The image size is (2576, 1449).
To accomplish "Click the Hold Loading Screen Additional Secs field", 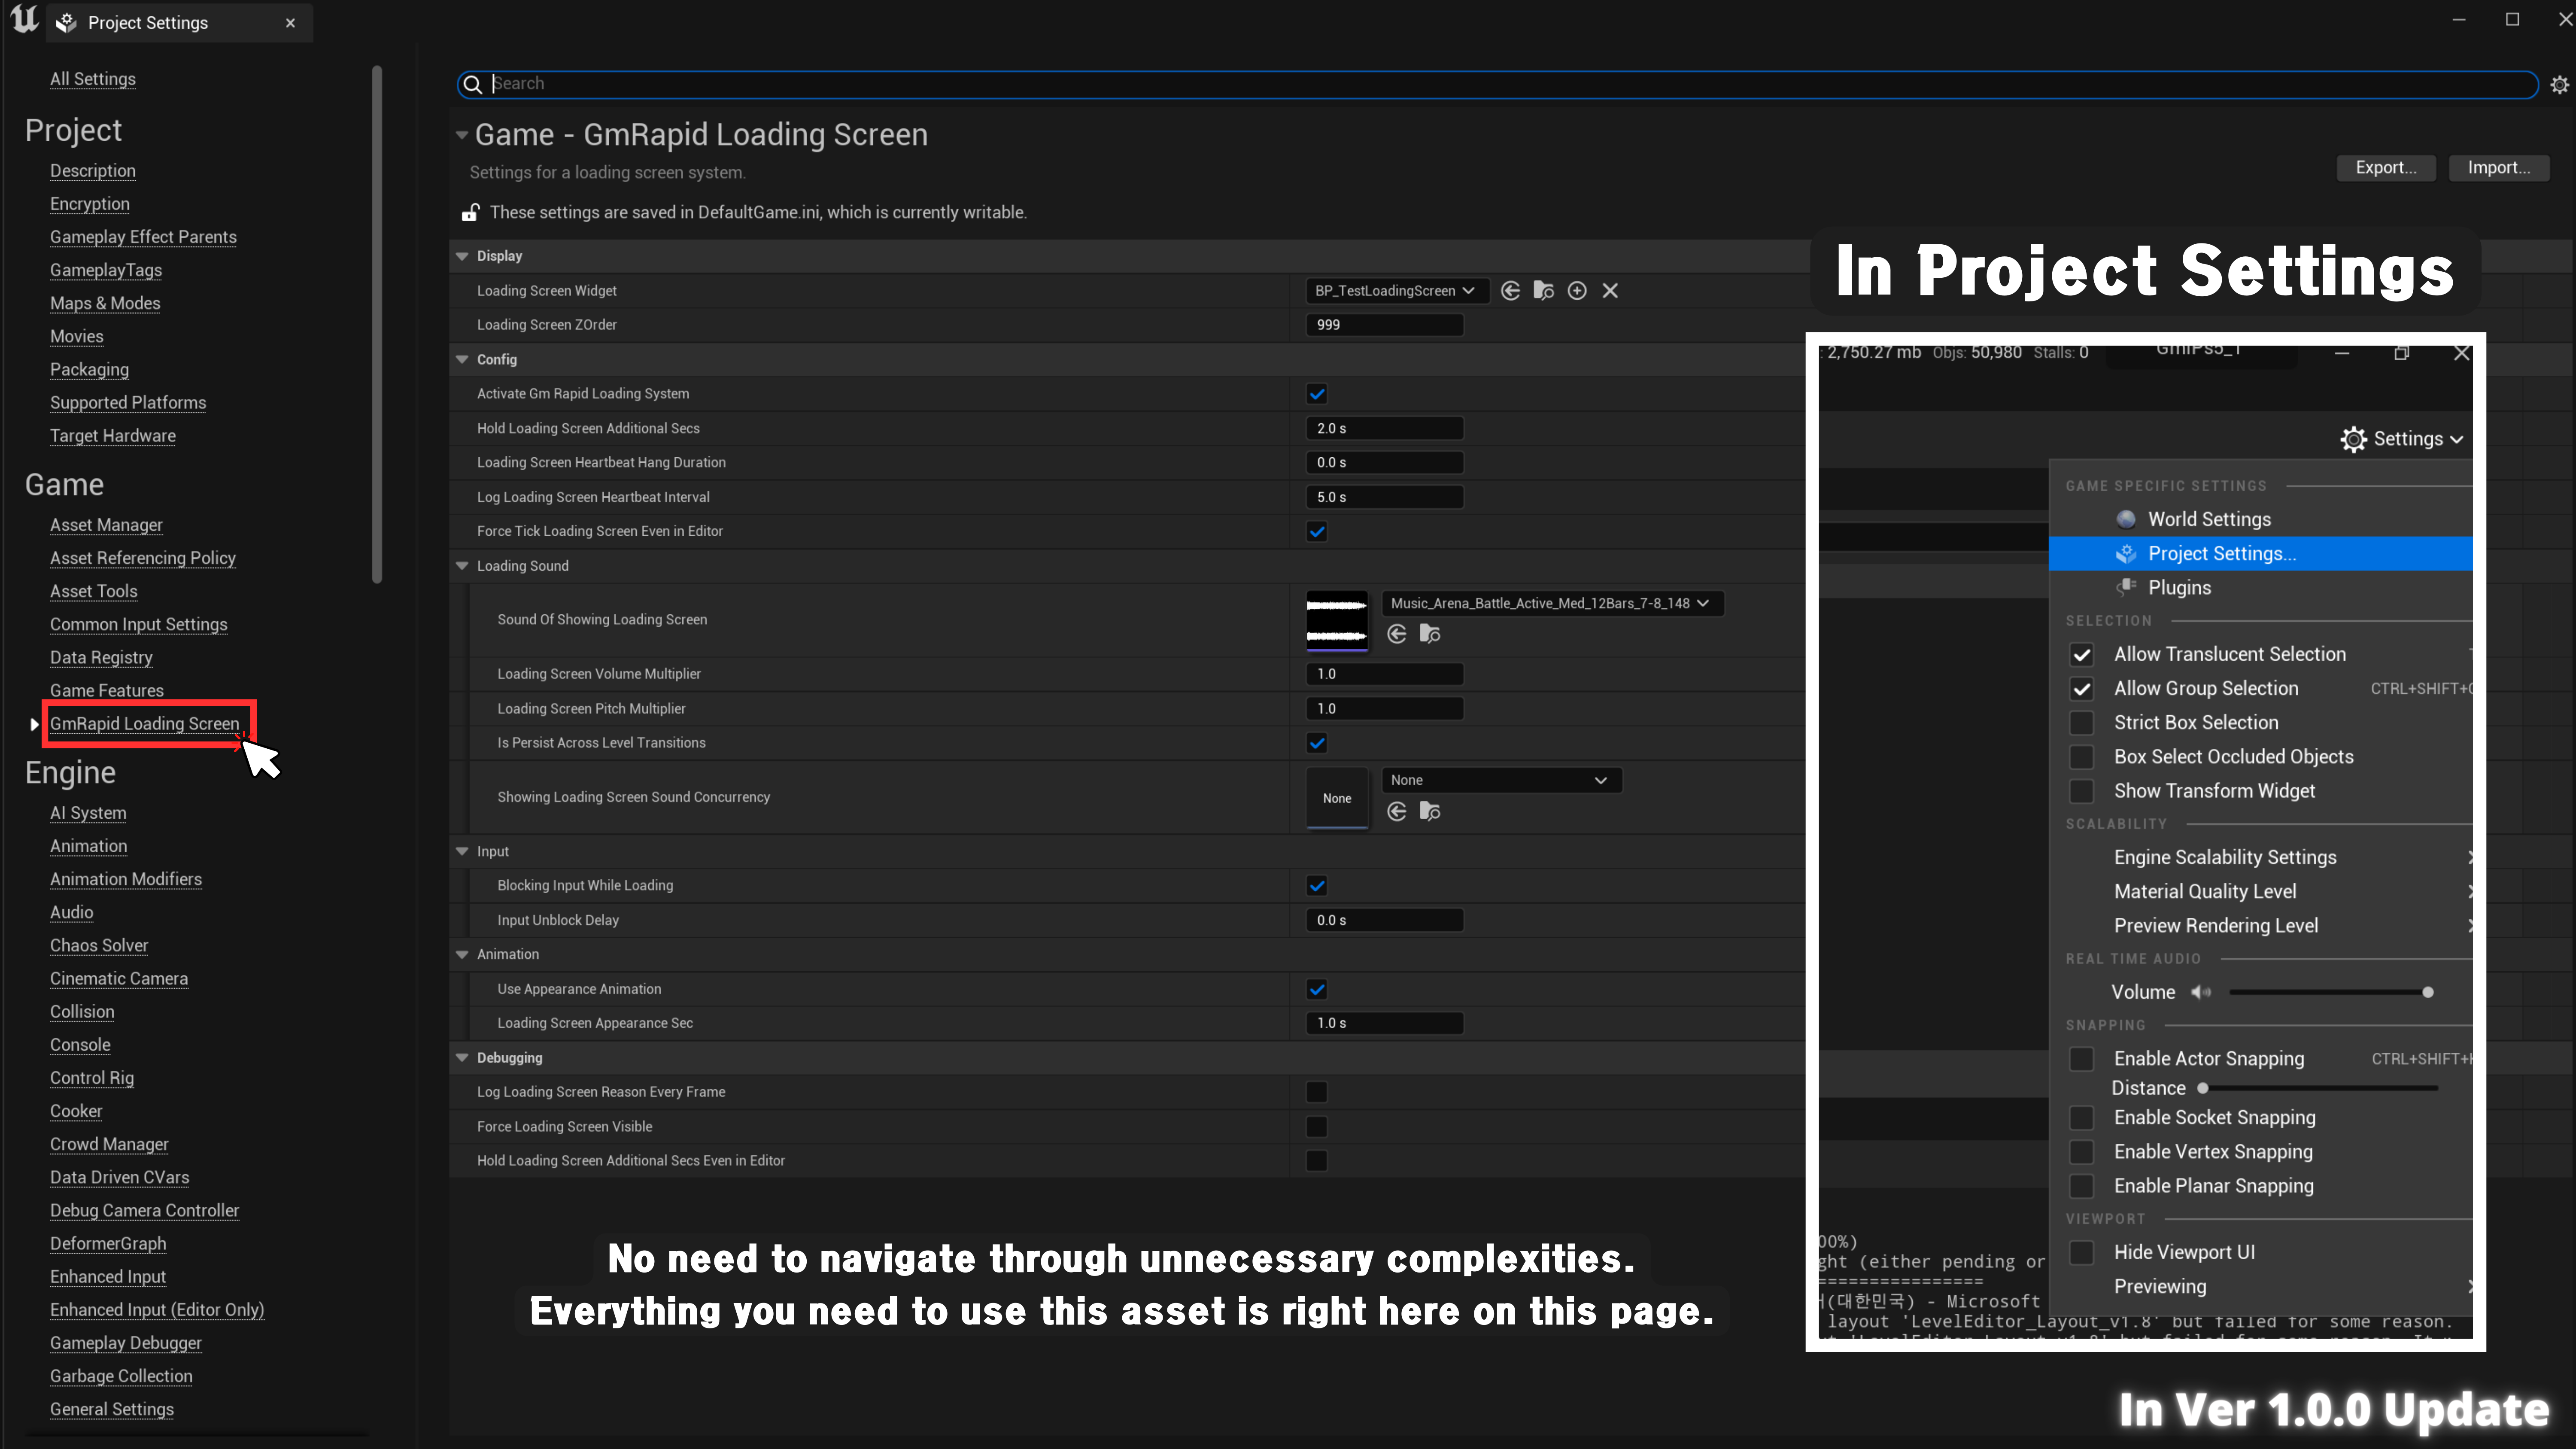I will [x=1385, y=428].
